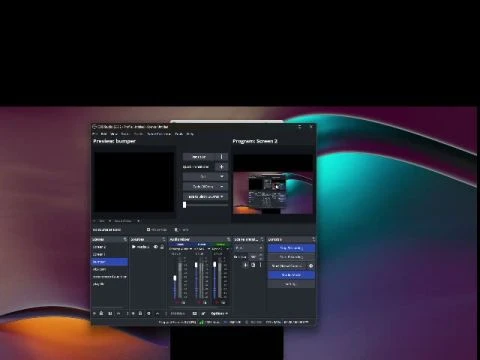Move scene up with arrow icon
Viewport: 480px width, 360px height.
click(118, 314)
